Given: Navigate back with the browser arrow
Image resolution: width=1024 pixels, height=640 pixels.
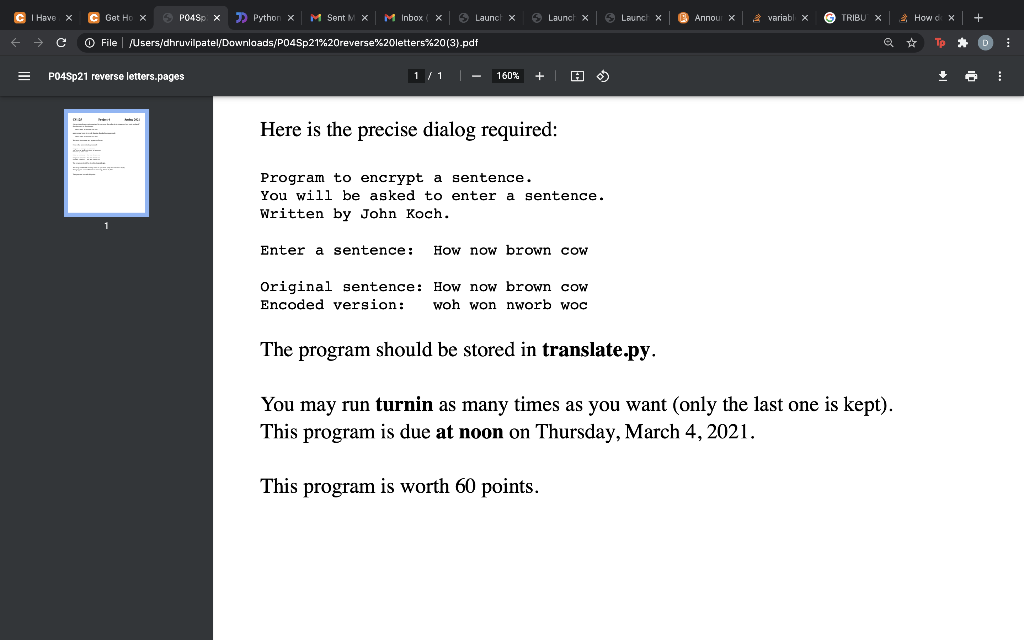Looking at the screenshot, I should point(14,43).
